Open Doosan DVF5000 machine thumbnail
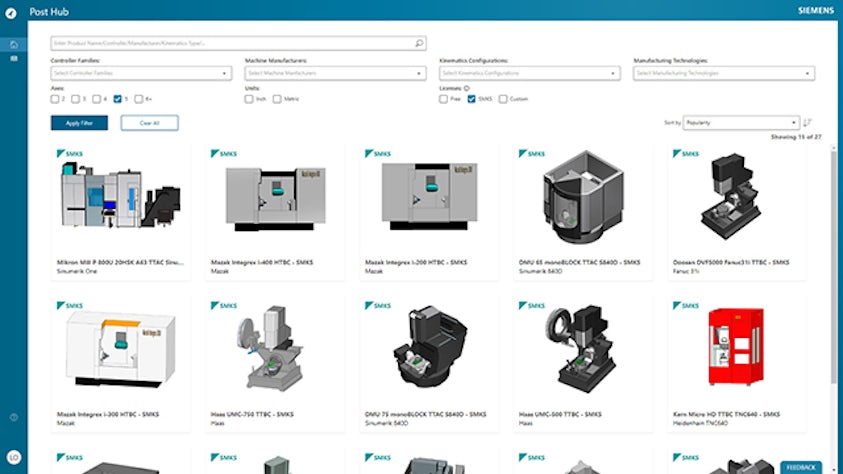843x474 pixels. coord(731,196)
